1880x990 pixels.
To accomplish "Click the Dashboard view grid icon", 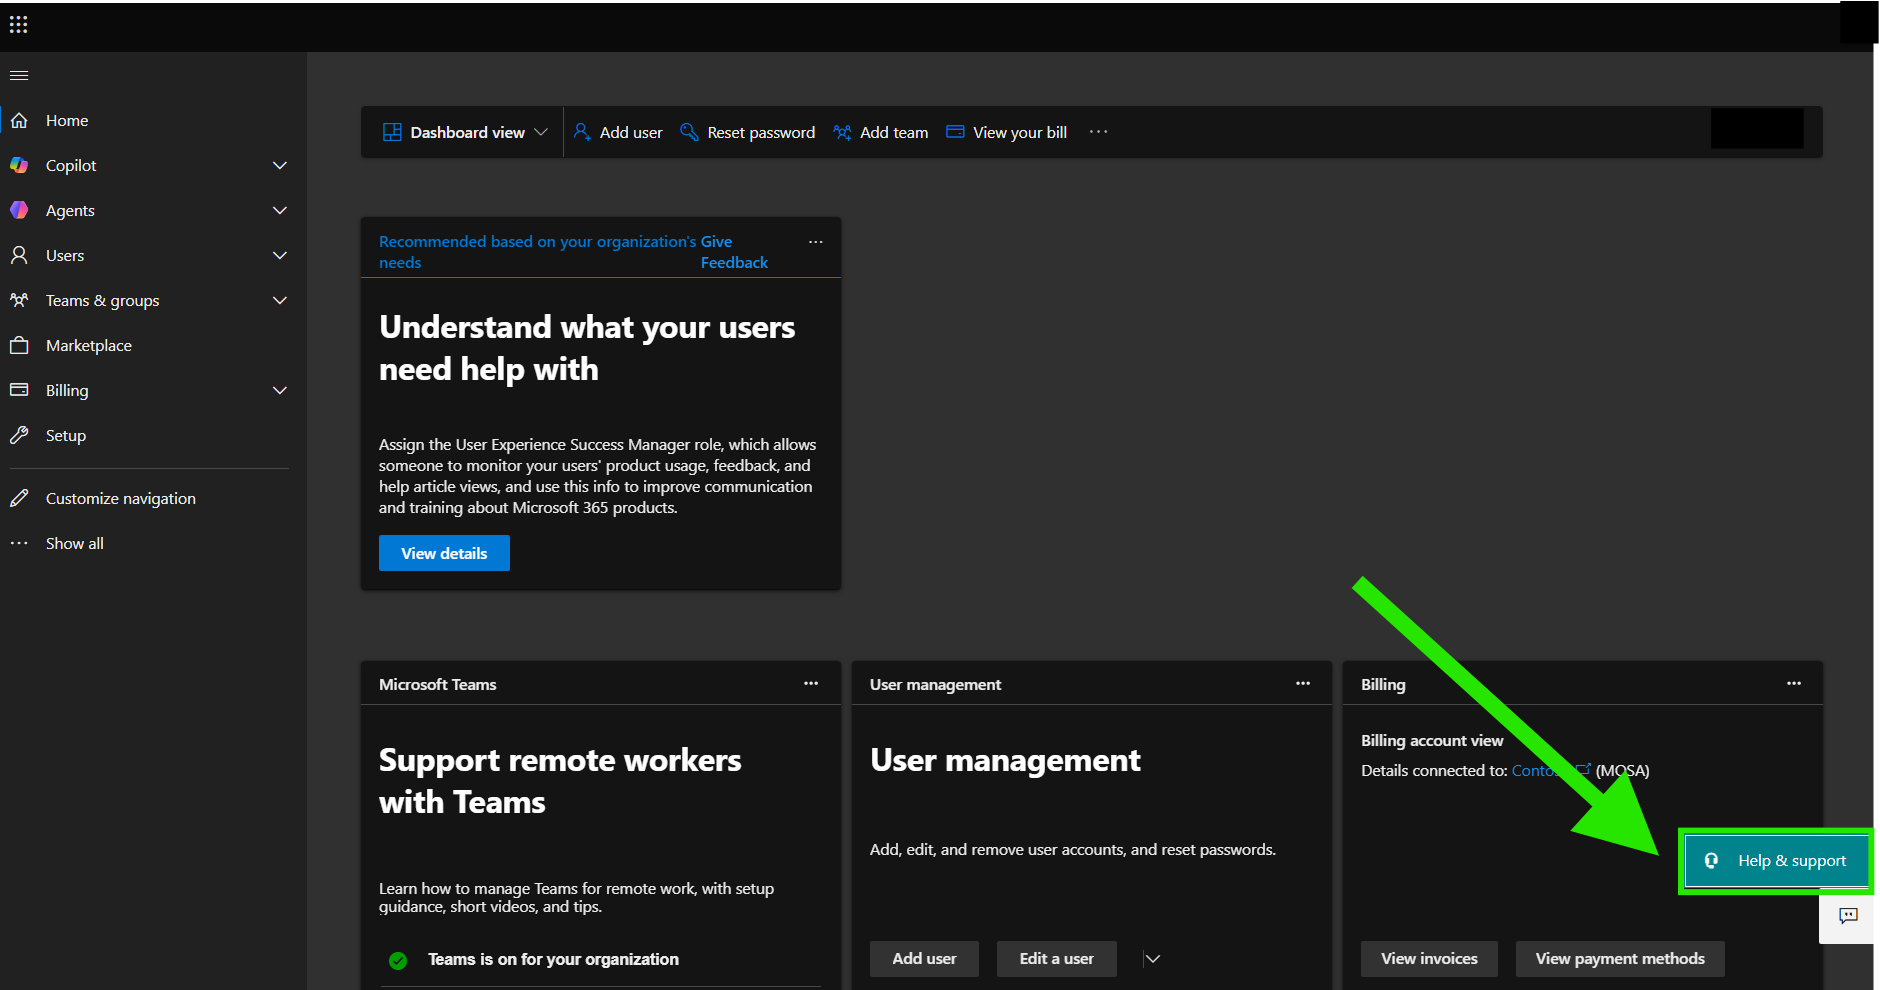I will click(392, 132).
